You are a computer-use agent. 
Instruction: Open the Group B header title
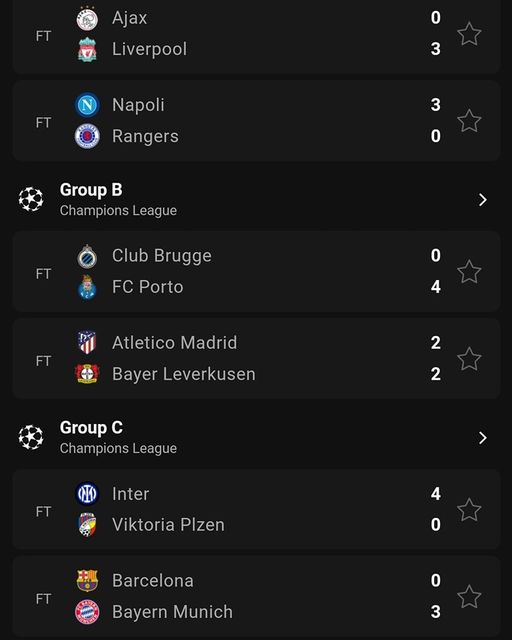click(x=91, y=190)
